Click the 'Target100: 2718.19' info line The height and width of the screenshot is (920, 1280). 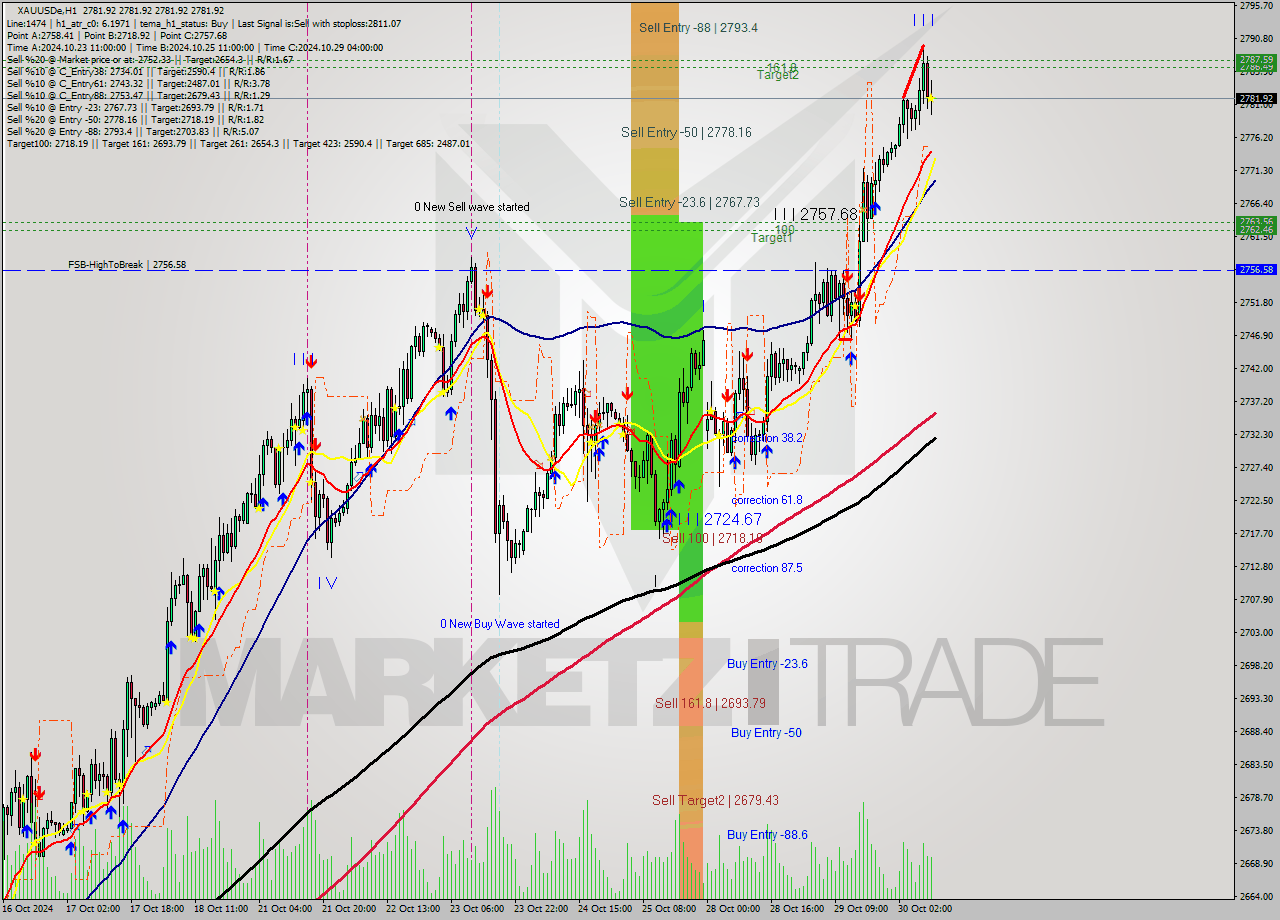click(x=238, y=143)
